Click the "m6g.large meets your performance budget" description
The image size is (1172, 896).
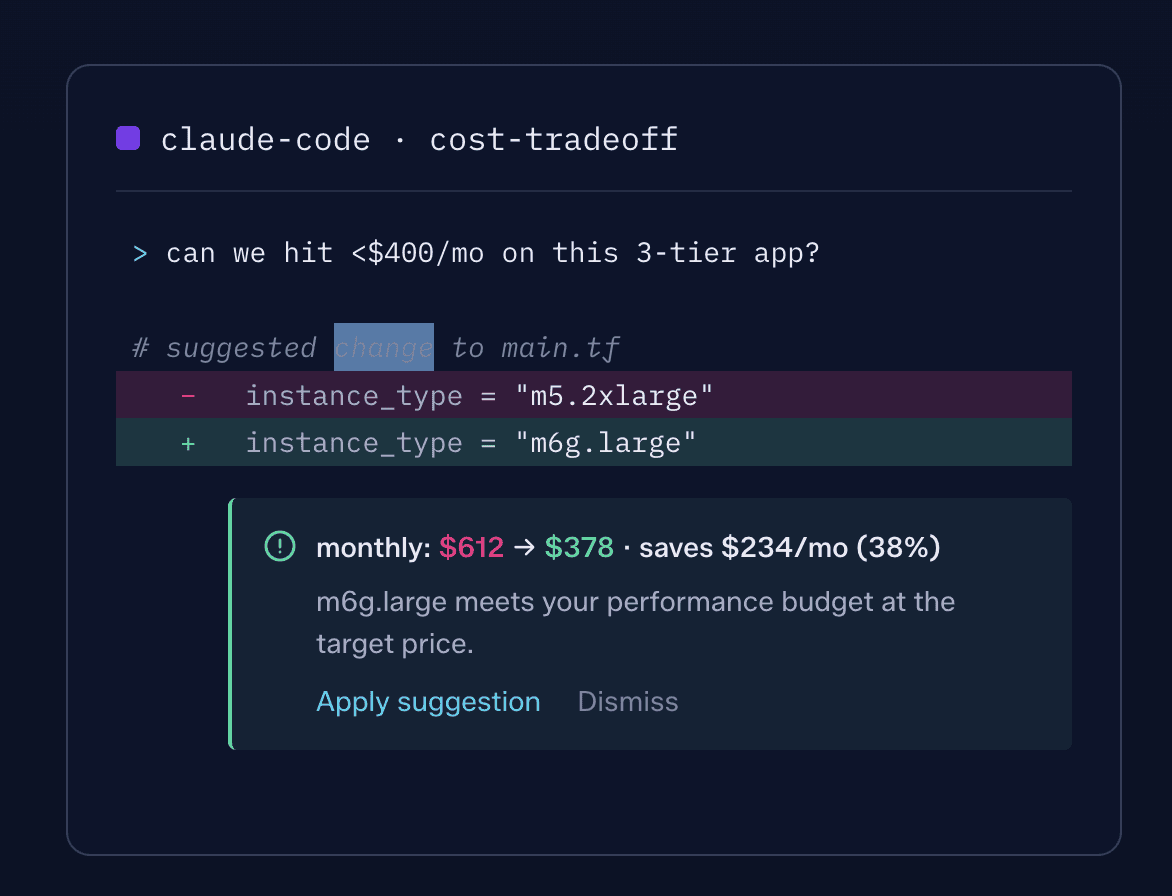tap(635, 622)
